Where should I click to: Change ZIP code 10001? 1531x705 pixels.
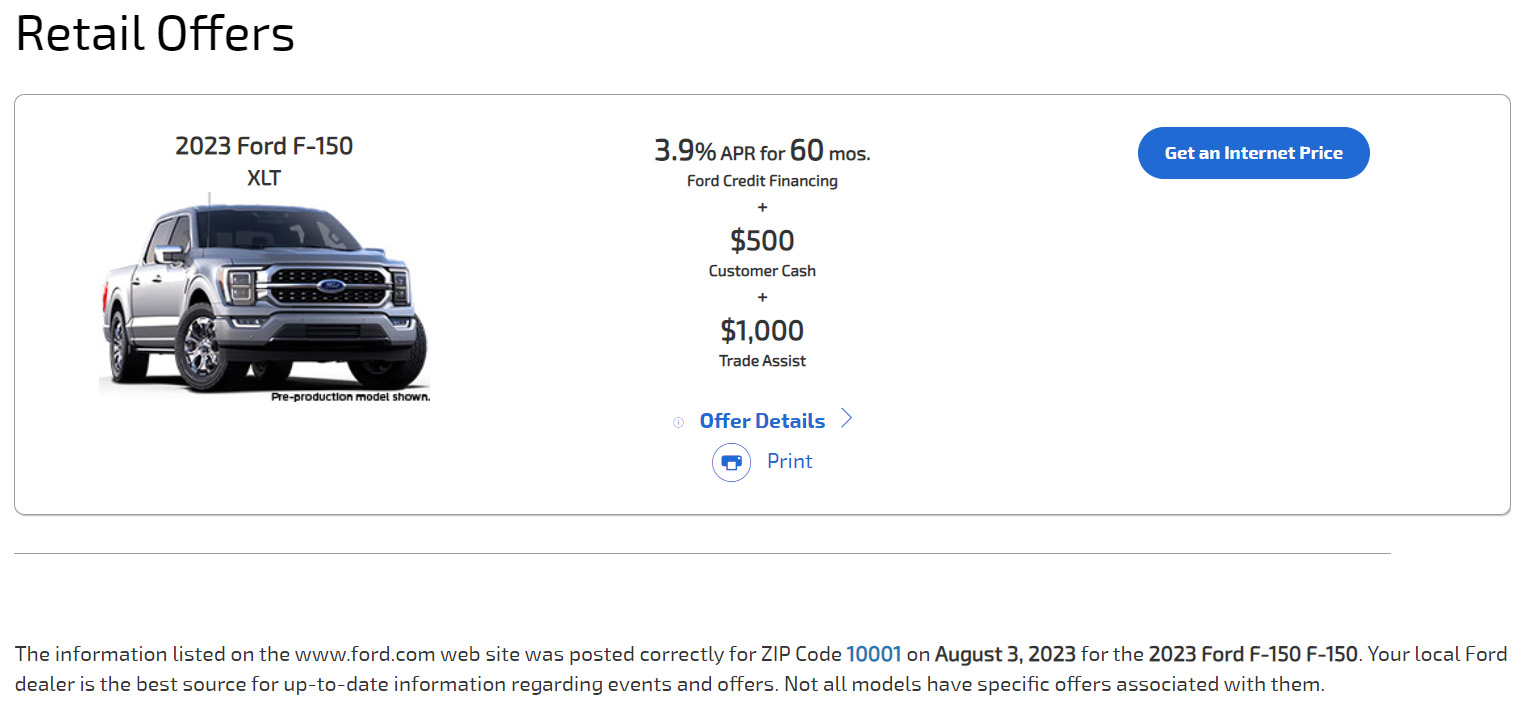tap(873, 655)
